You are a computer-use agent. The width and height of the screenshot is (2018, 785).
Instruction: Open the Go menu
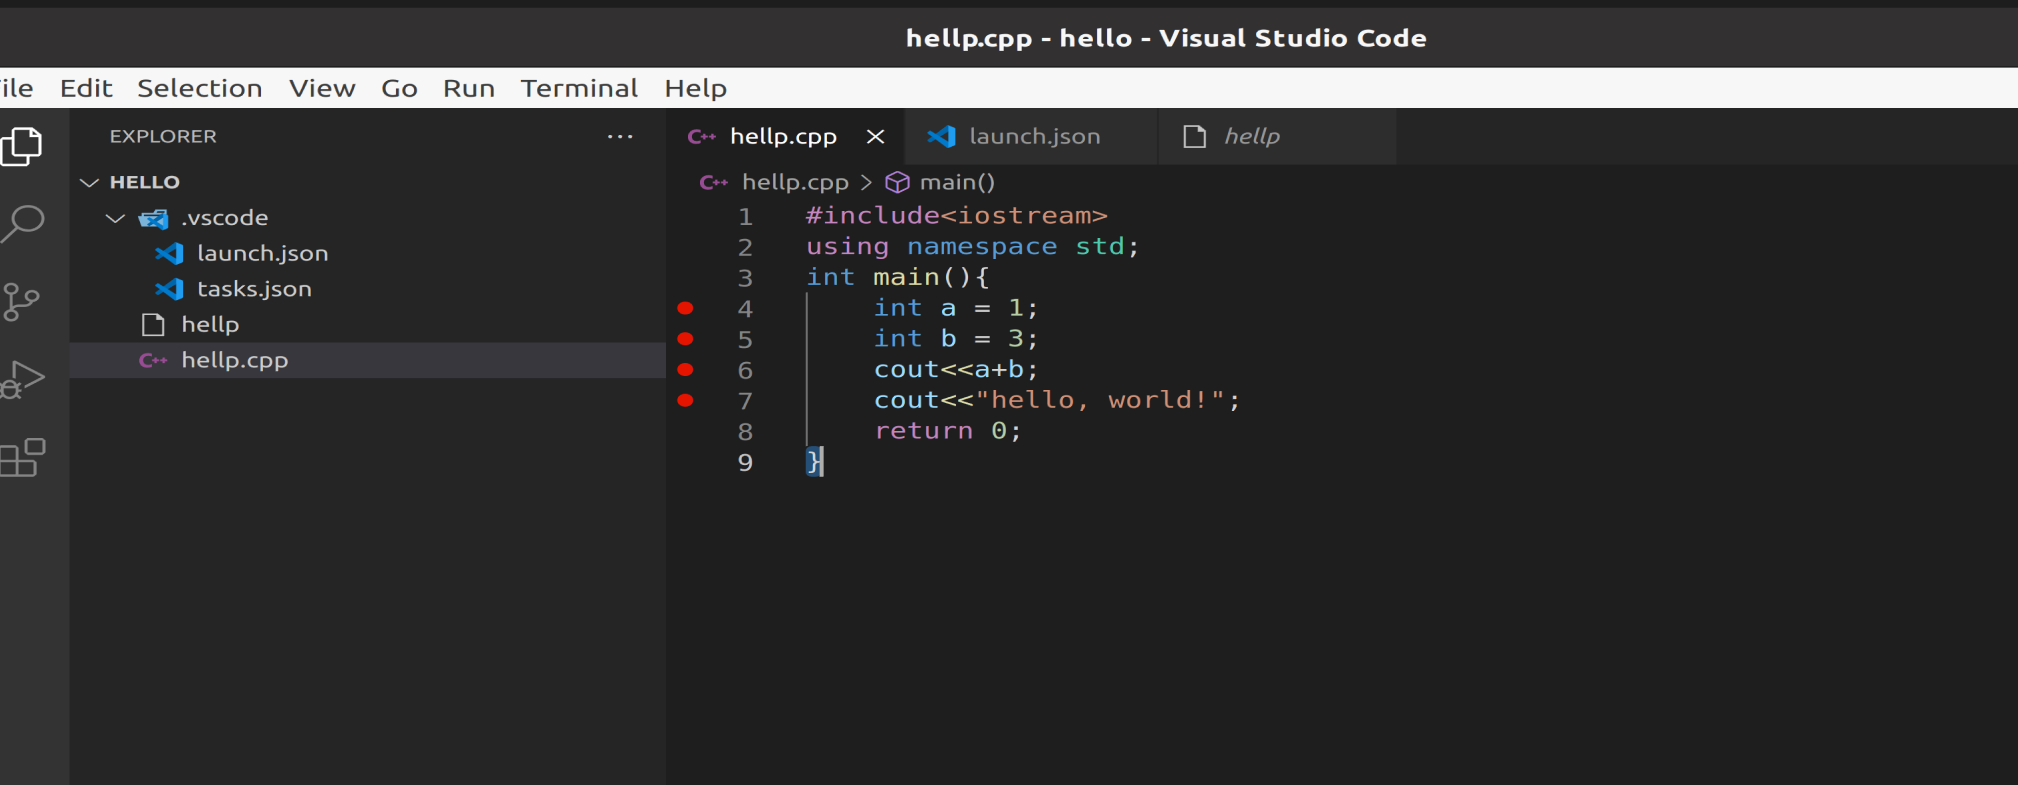pos(399,88)
